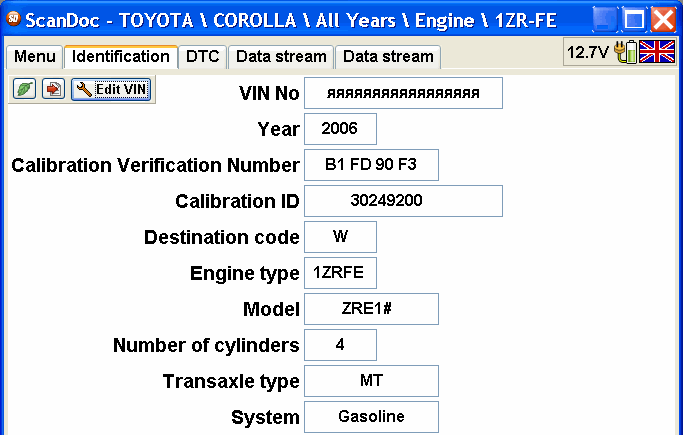This screenshot has height=435, width=683.
Task: Click the red arrow export icon
Action: pos(53,89)
